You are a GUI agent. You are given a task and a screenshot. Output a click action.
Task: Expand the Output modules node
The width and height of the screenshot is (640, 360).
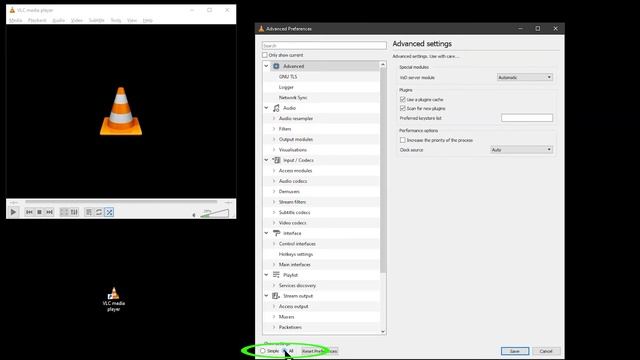pos(274,139)
